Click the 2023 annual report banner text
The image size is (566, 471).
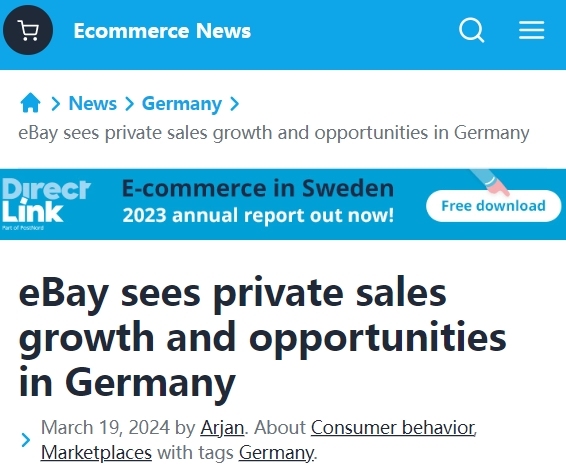point(258,215)
